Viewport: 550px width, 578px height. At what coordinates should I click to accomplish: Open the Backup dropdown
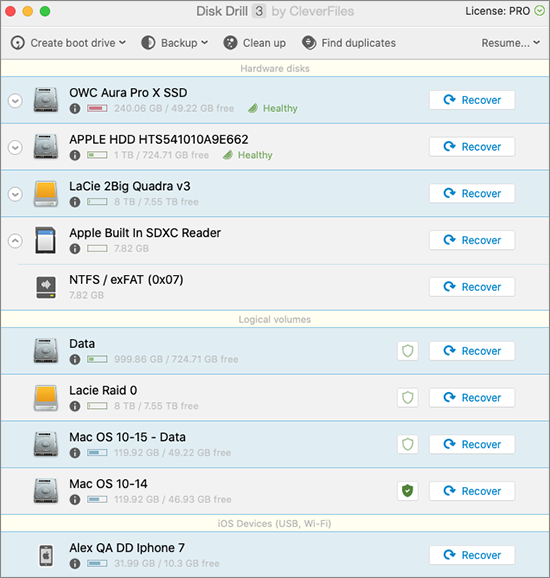click(x=175, y=43)
